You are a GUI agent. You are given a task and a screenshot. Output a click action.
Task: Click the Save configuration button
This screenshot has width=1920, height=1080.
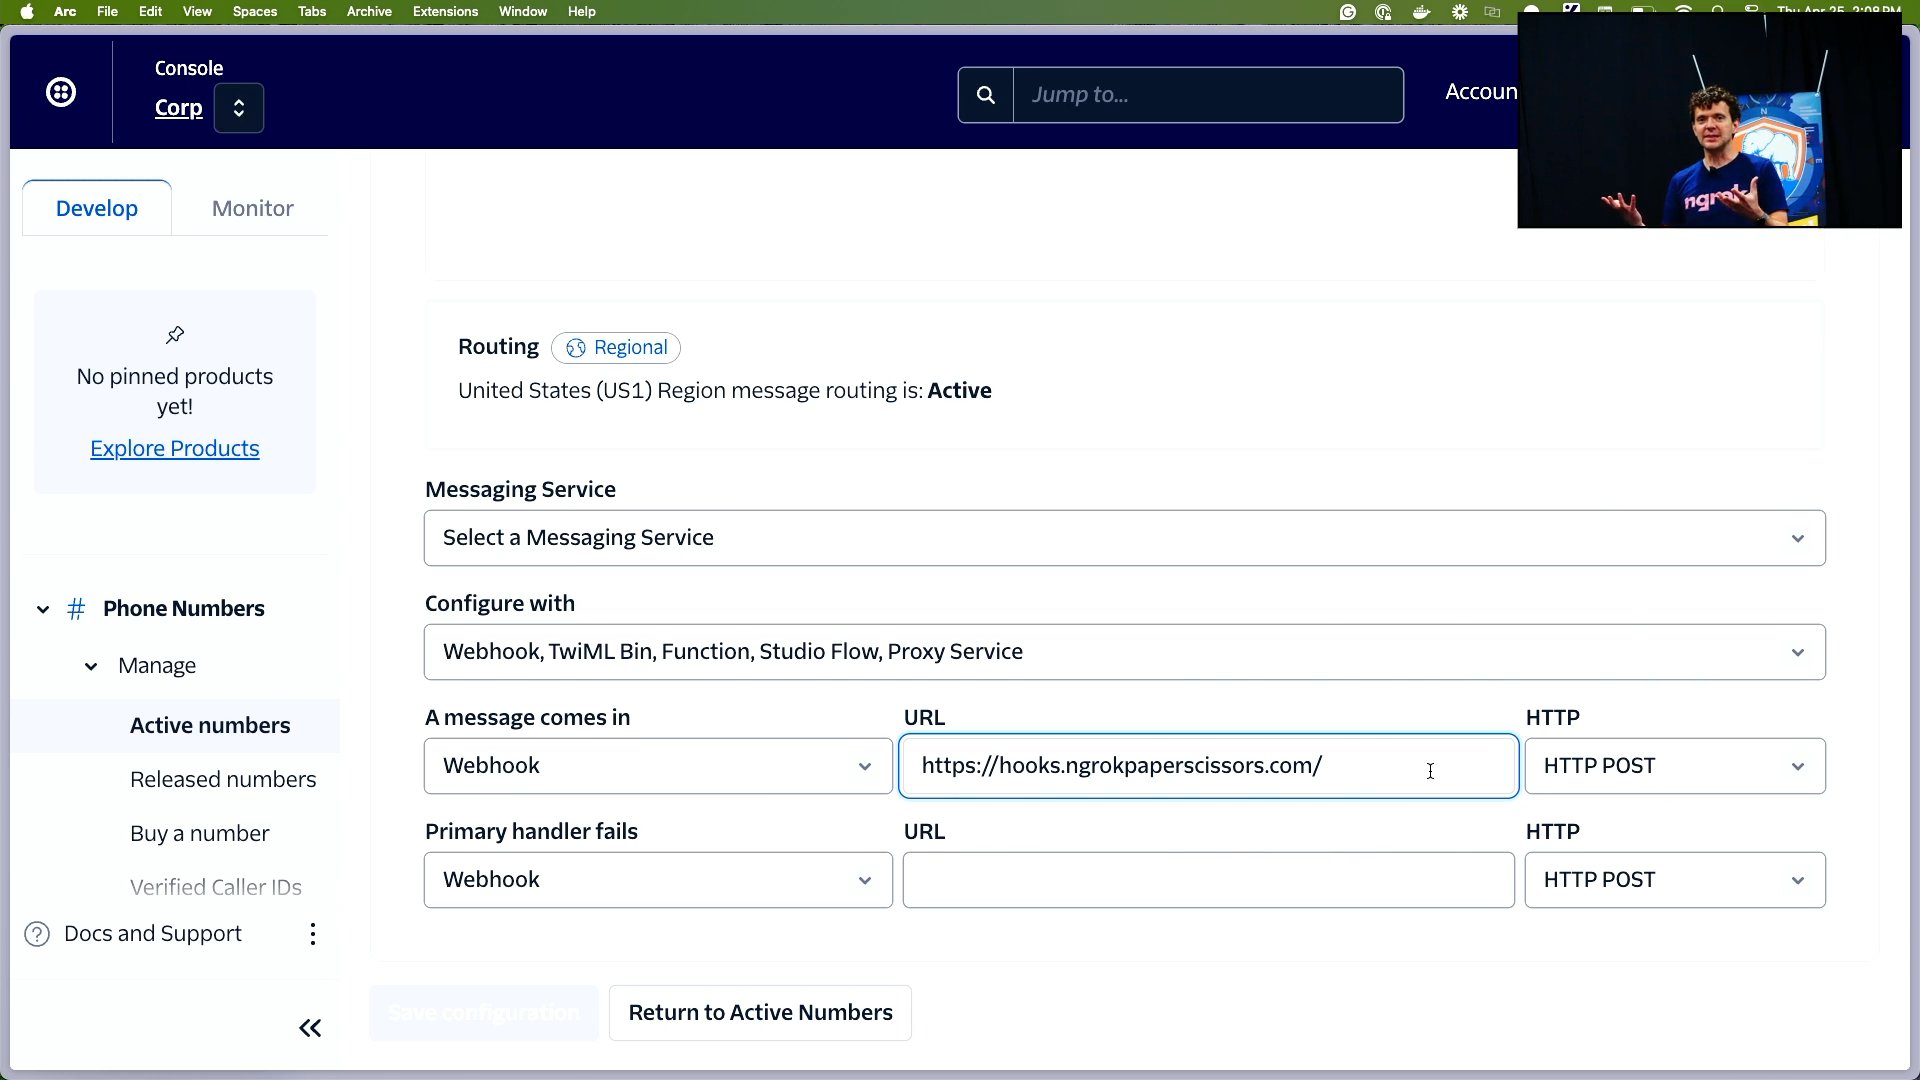pyautogui.click(x=484, y=1013)
